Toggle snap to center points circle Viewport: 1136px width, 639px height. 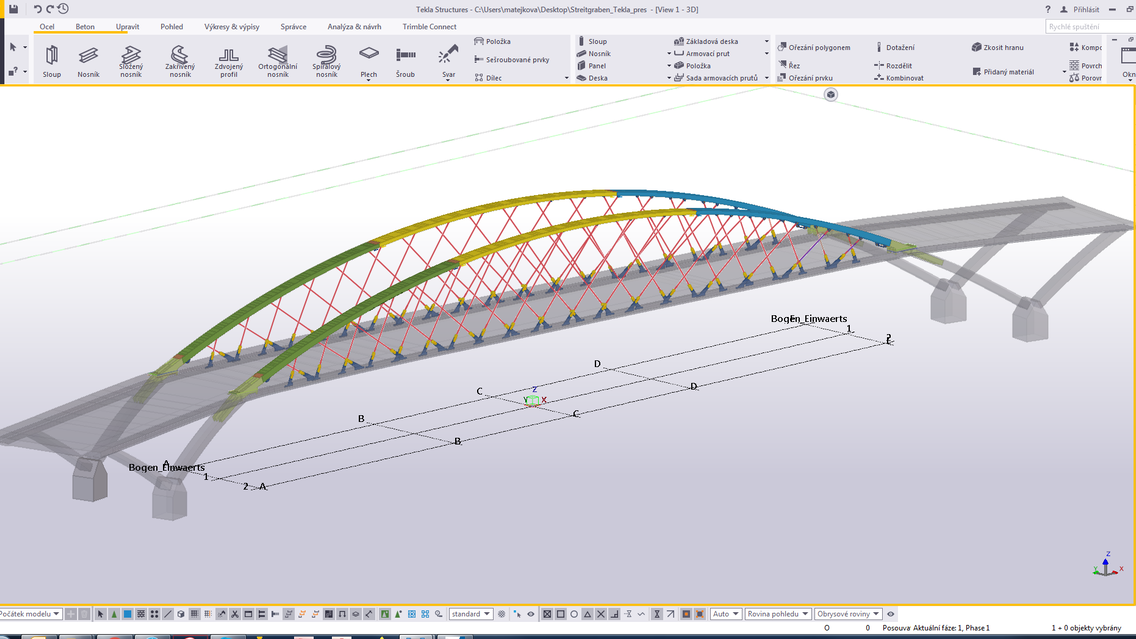[x=574, y=614]
